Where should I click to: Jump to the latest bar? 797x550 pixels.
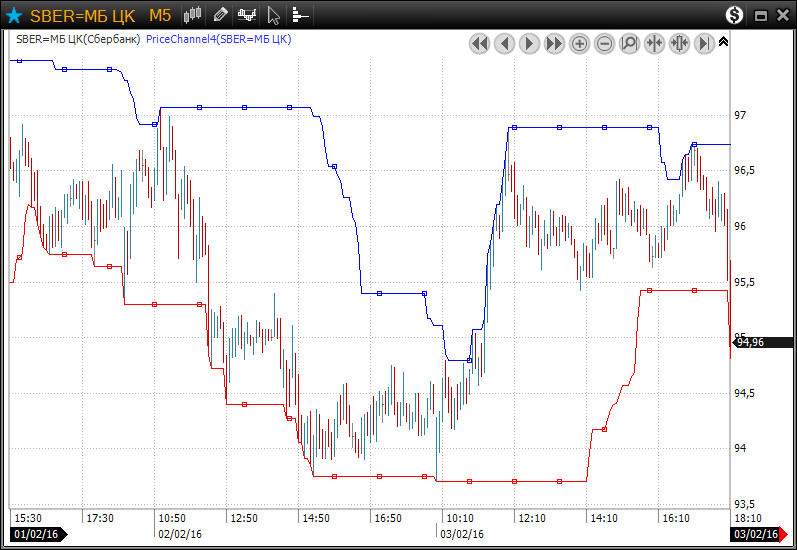(x=705, y=43)
